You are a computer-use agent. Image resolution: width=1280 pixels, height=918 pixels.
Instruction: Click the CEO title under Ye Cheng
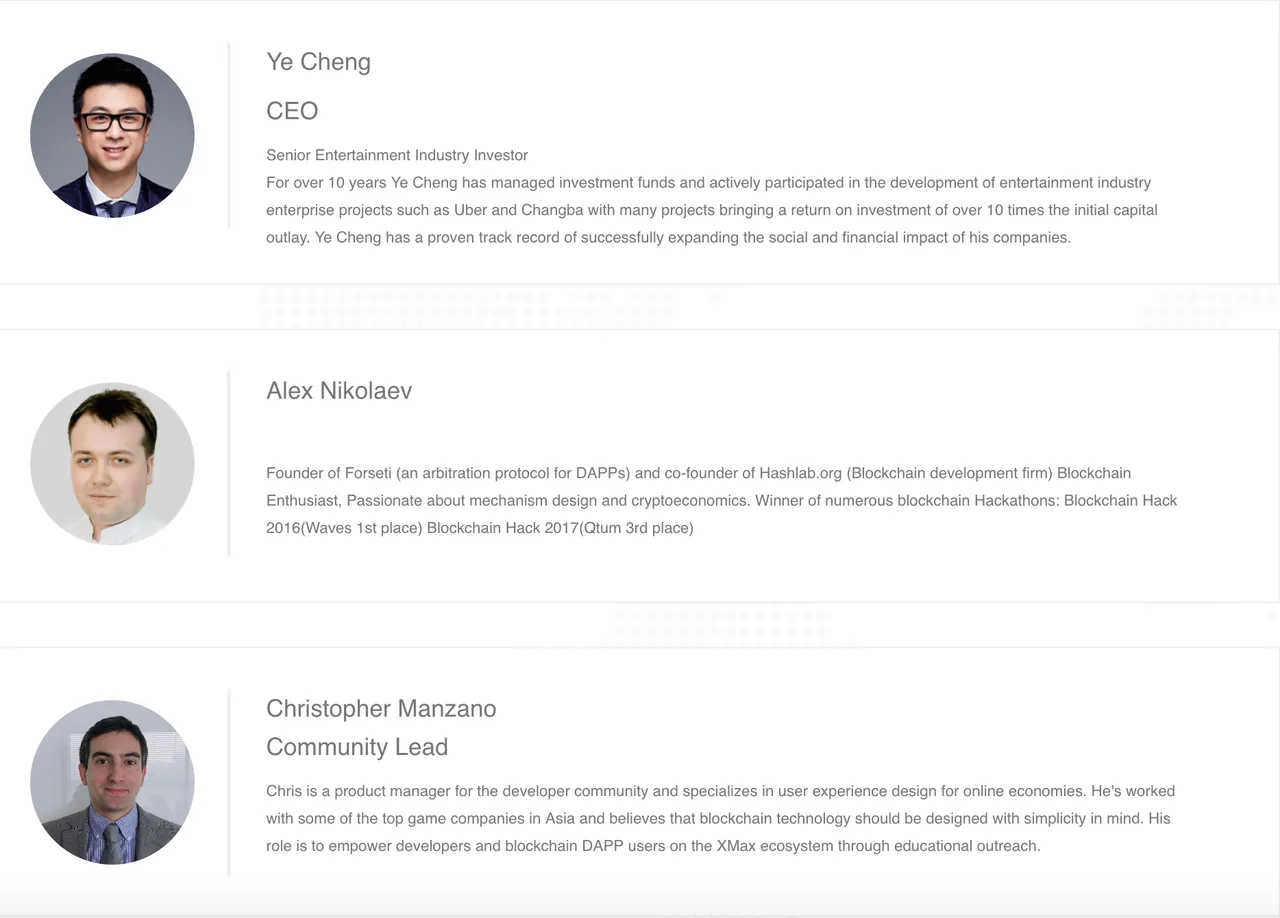point(292,111)
